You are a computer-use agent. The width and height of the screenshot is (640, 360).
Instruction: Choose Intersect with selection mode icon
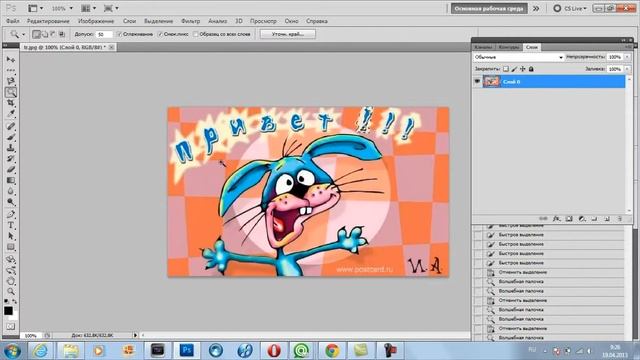pos(62,34)
